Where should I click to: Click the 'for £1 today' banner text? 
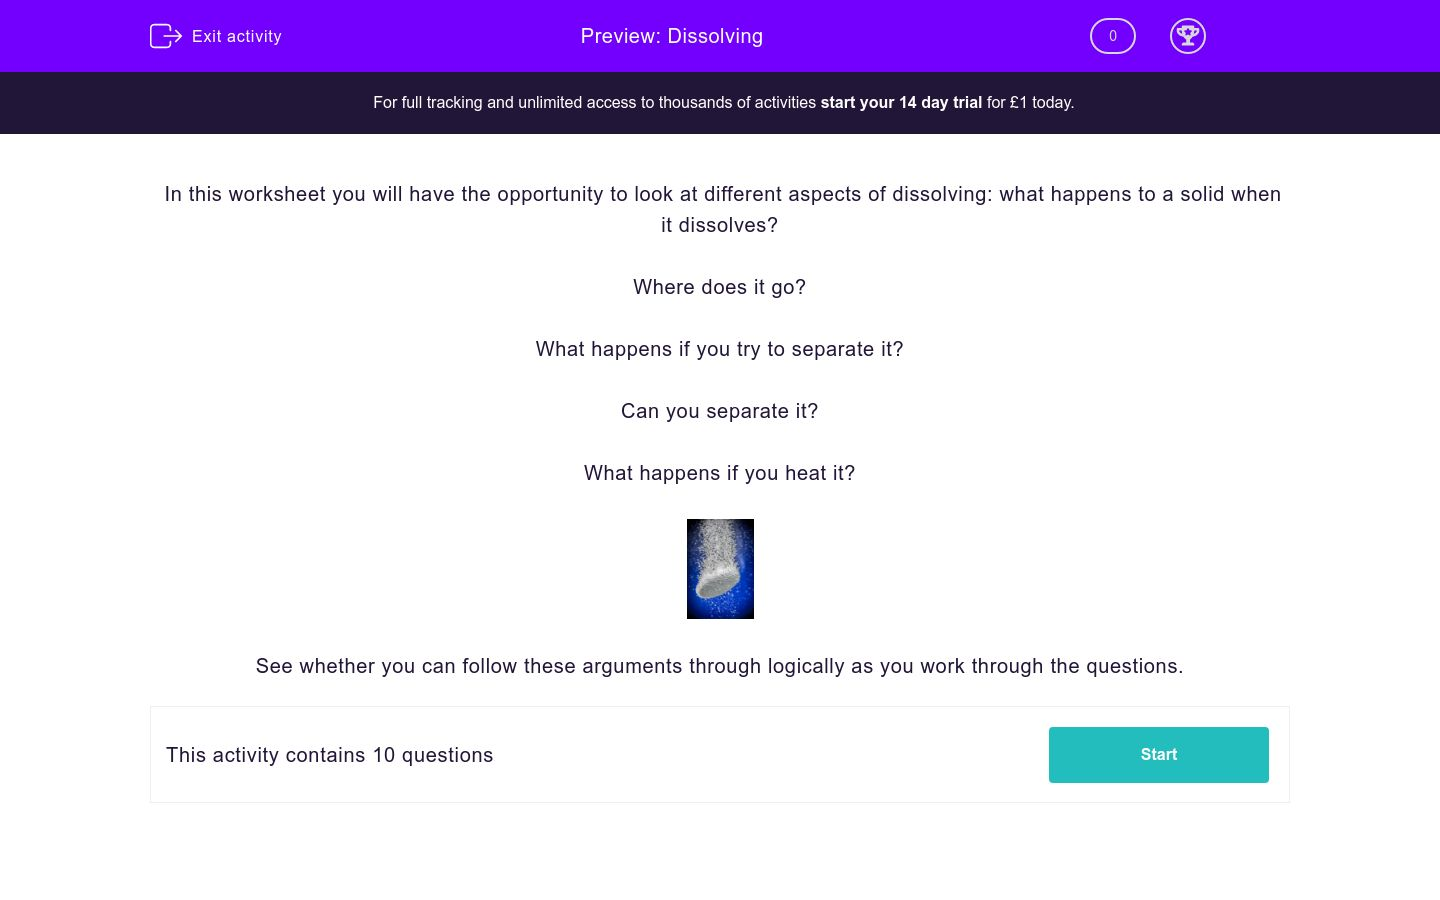(x=1030, y=102)
